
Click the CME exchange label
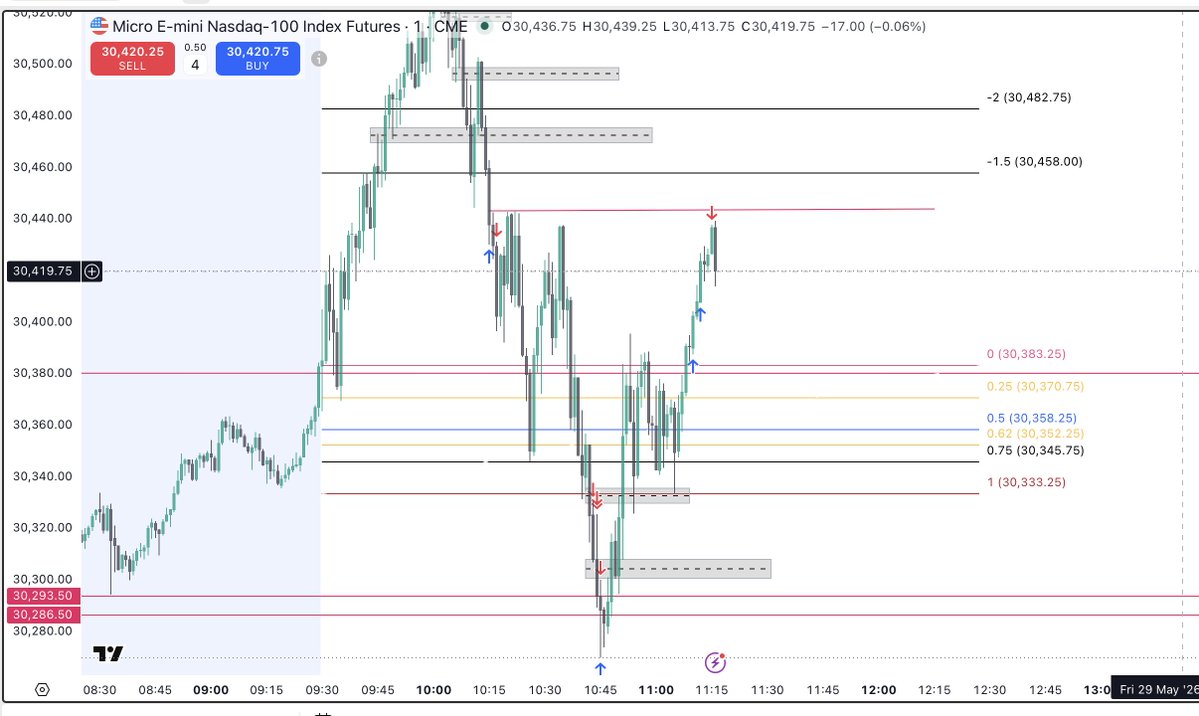click(450, 26)
